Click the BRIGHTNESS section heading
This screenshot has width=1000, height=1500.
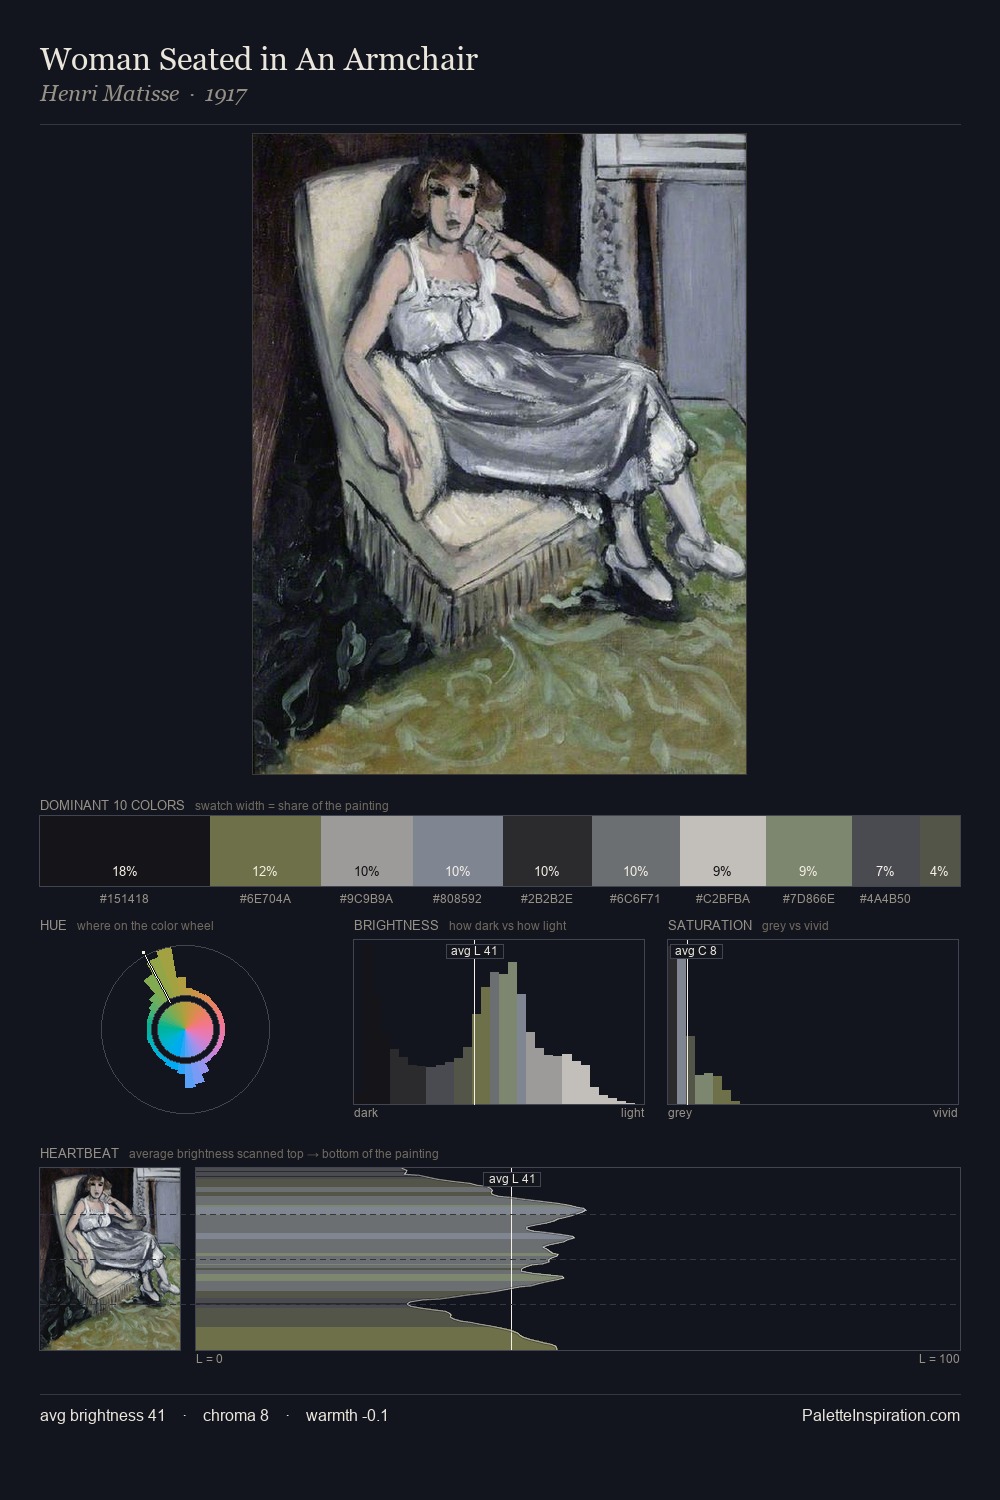pyautogui.click(x=396, y=925)
